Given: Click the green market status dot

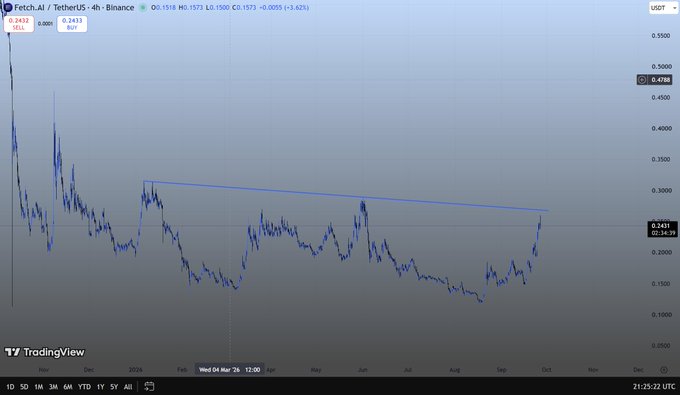Looking at the screenshot, I should [143, 7].
